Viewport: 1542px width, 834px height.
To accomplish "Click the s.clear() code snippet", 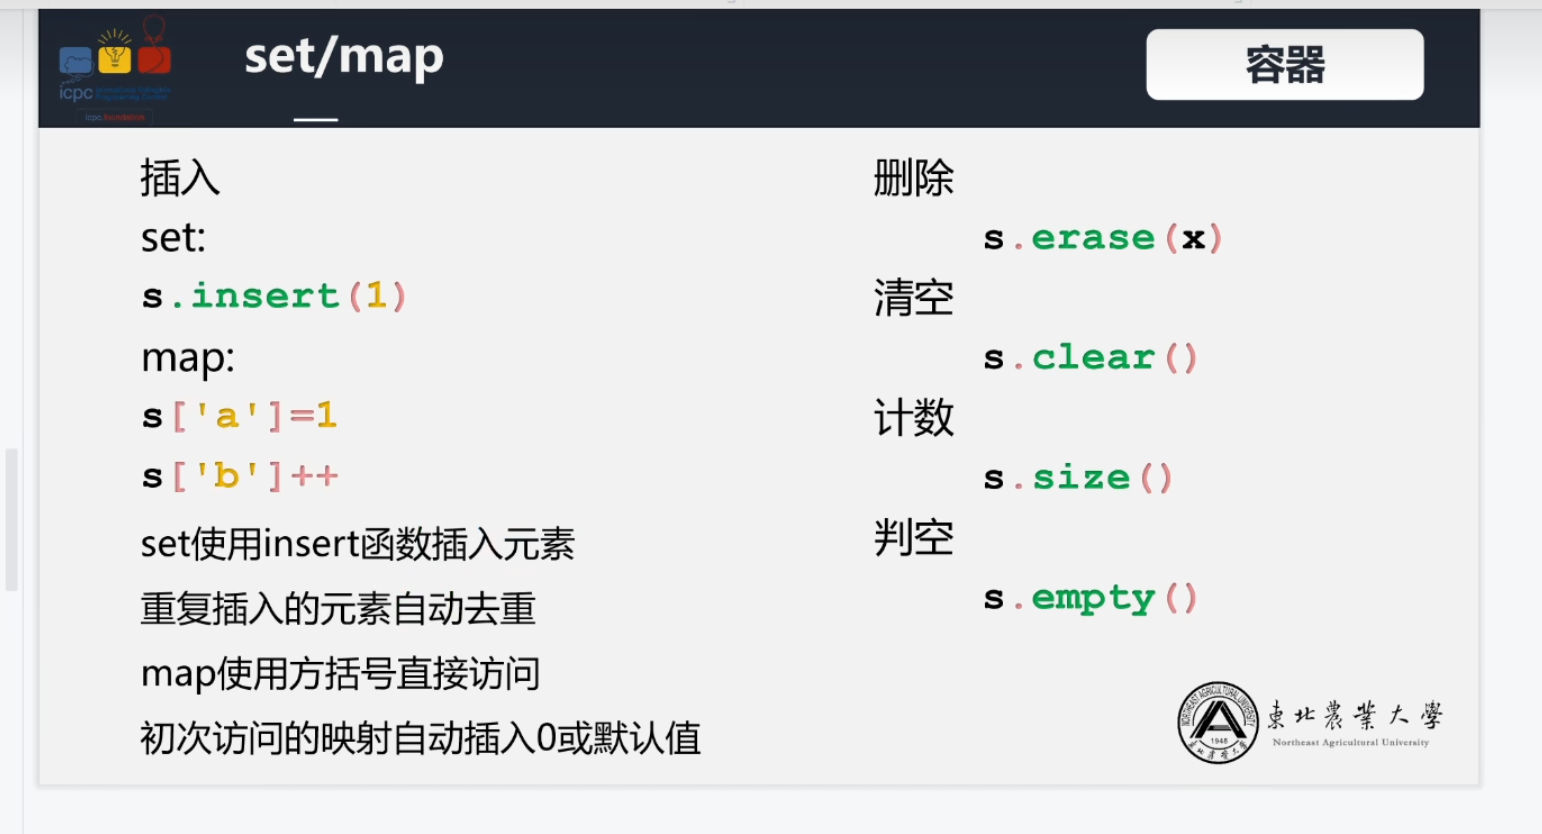I will [x=1090, y=358].
